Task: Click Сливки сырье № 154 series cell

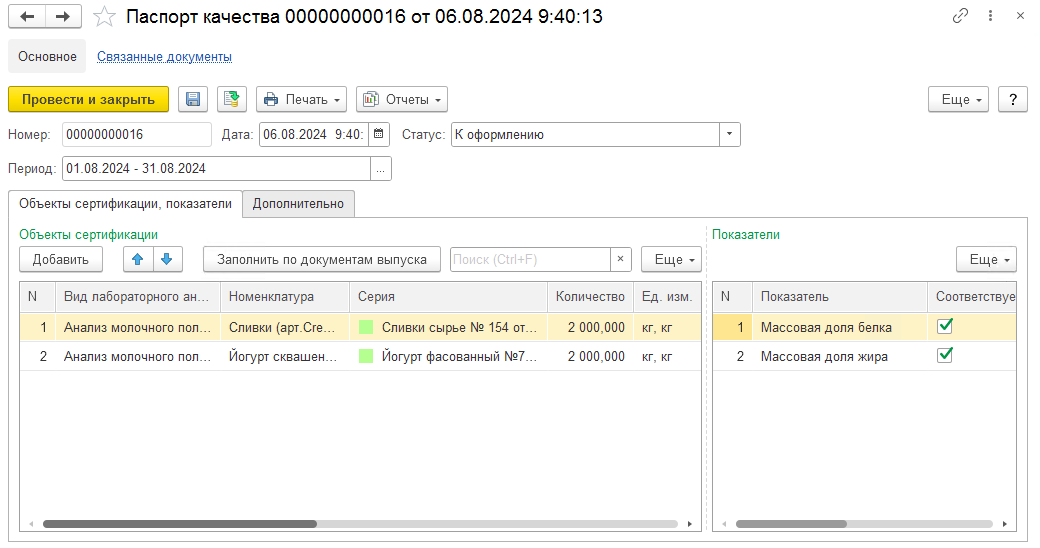Action: 448,327
